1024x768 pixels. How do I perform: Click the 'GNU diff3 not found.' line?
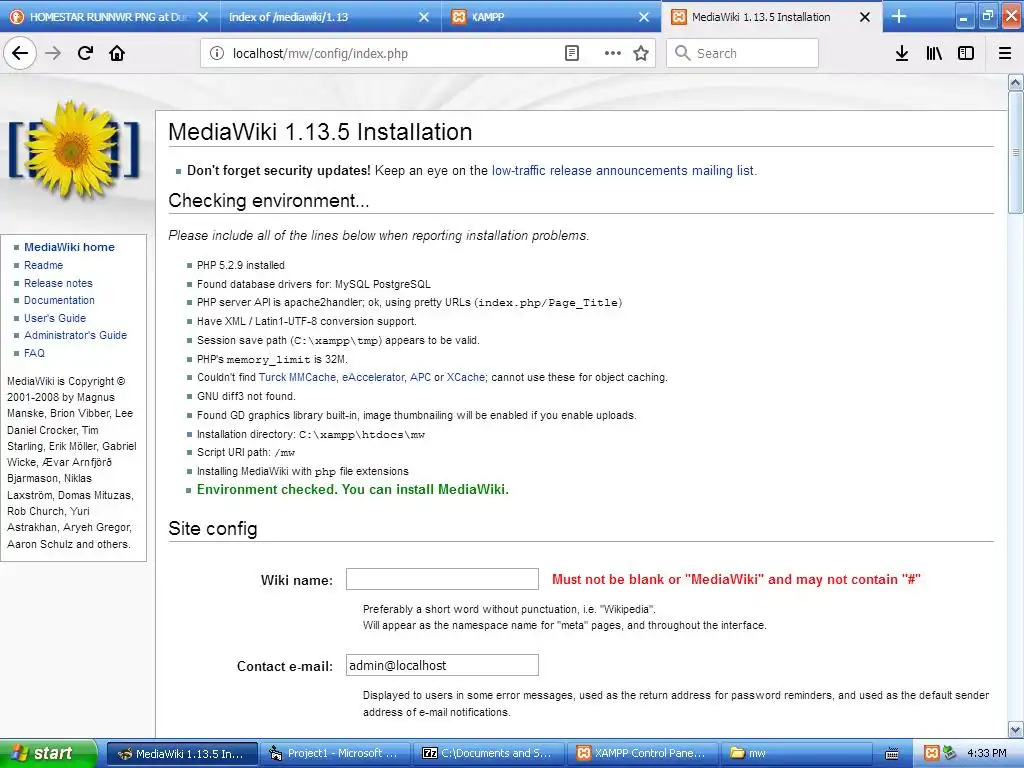(x=246, y=396)
